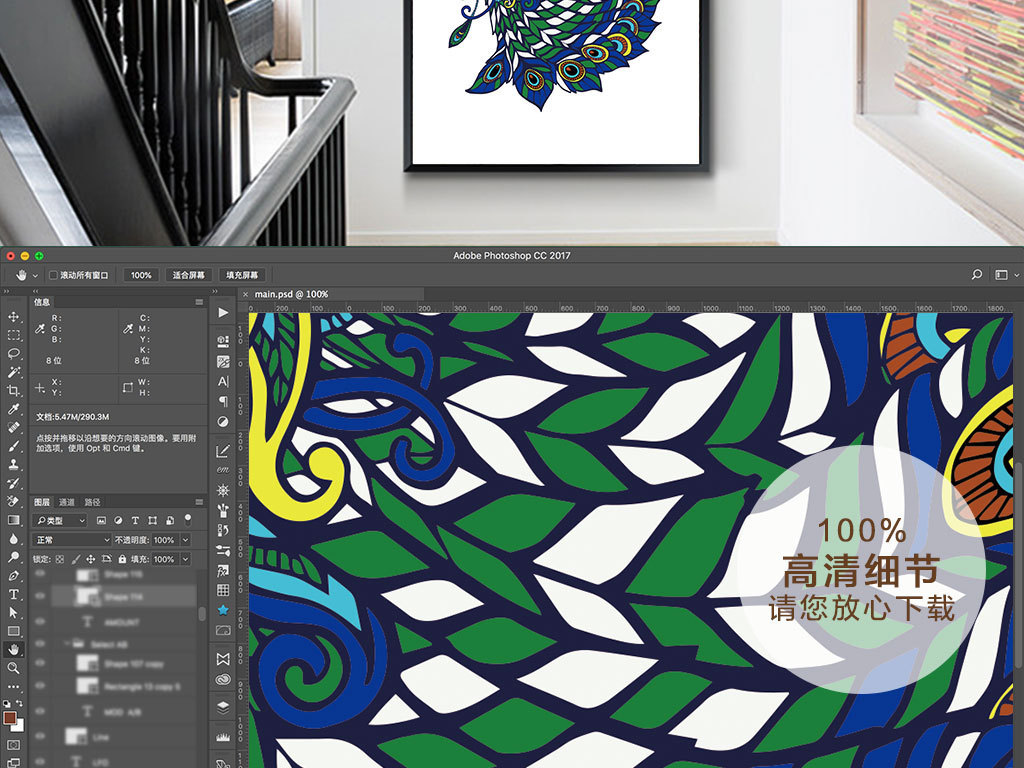Viewport: 1024px width, 768px height.
Task: Toggle visibility of the Shape 115 layer
Action: point(40,575)
